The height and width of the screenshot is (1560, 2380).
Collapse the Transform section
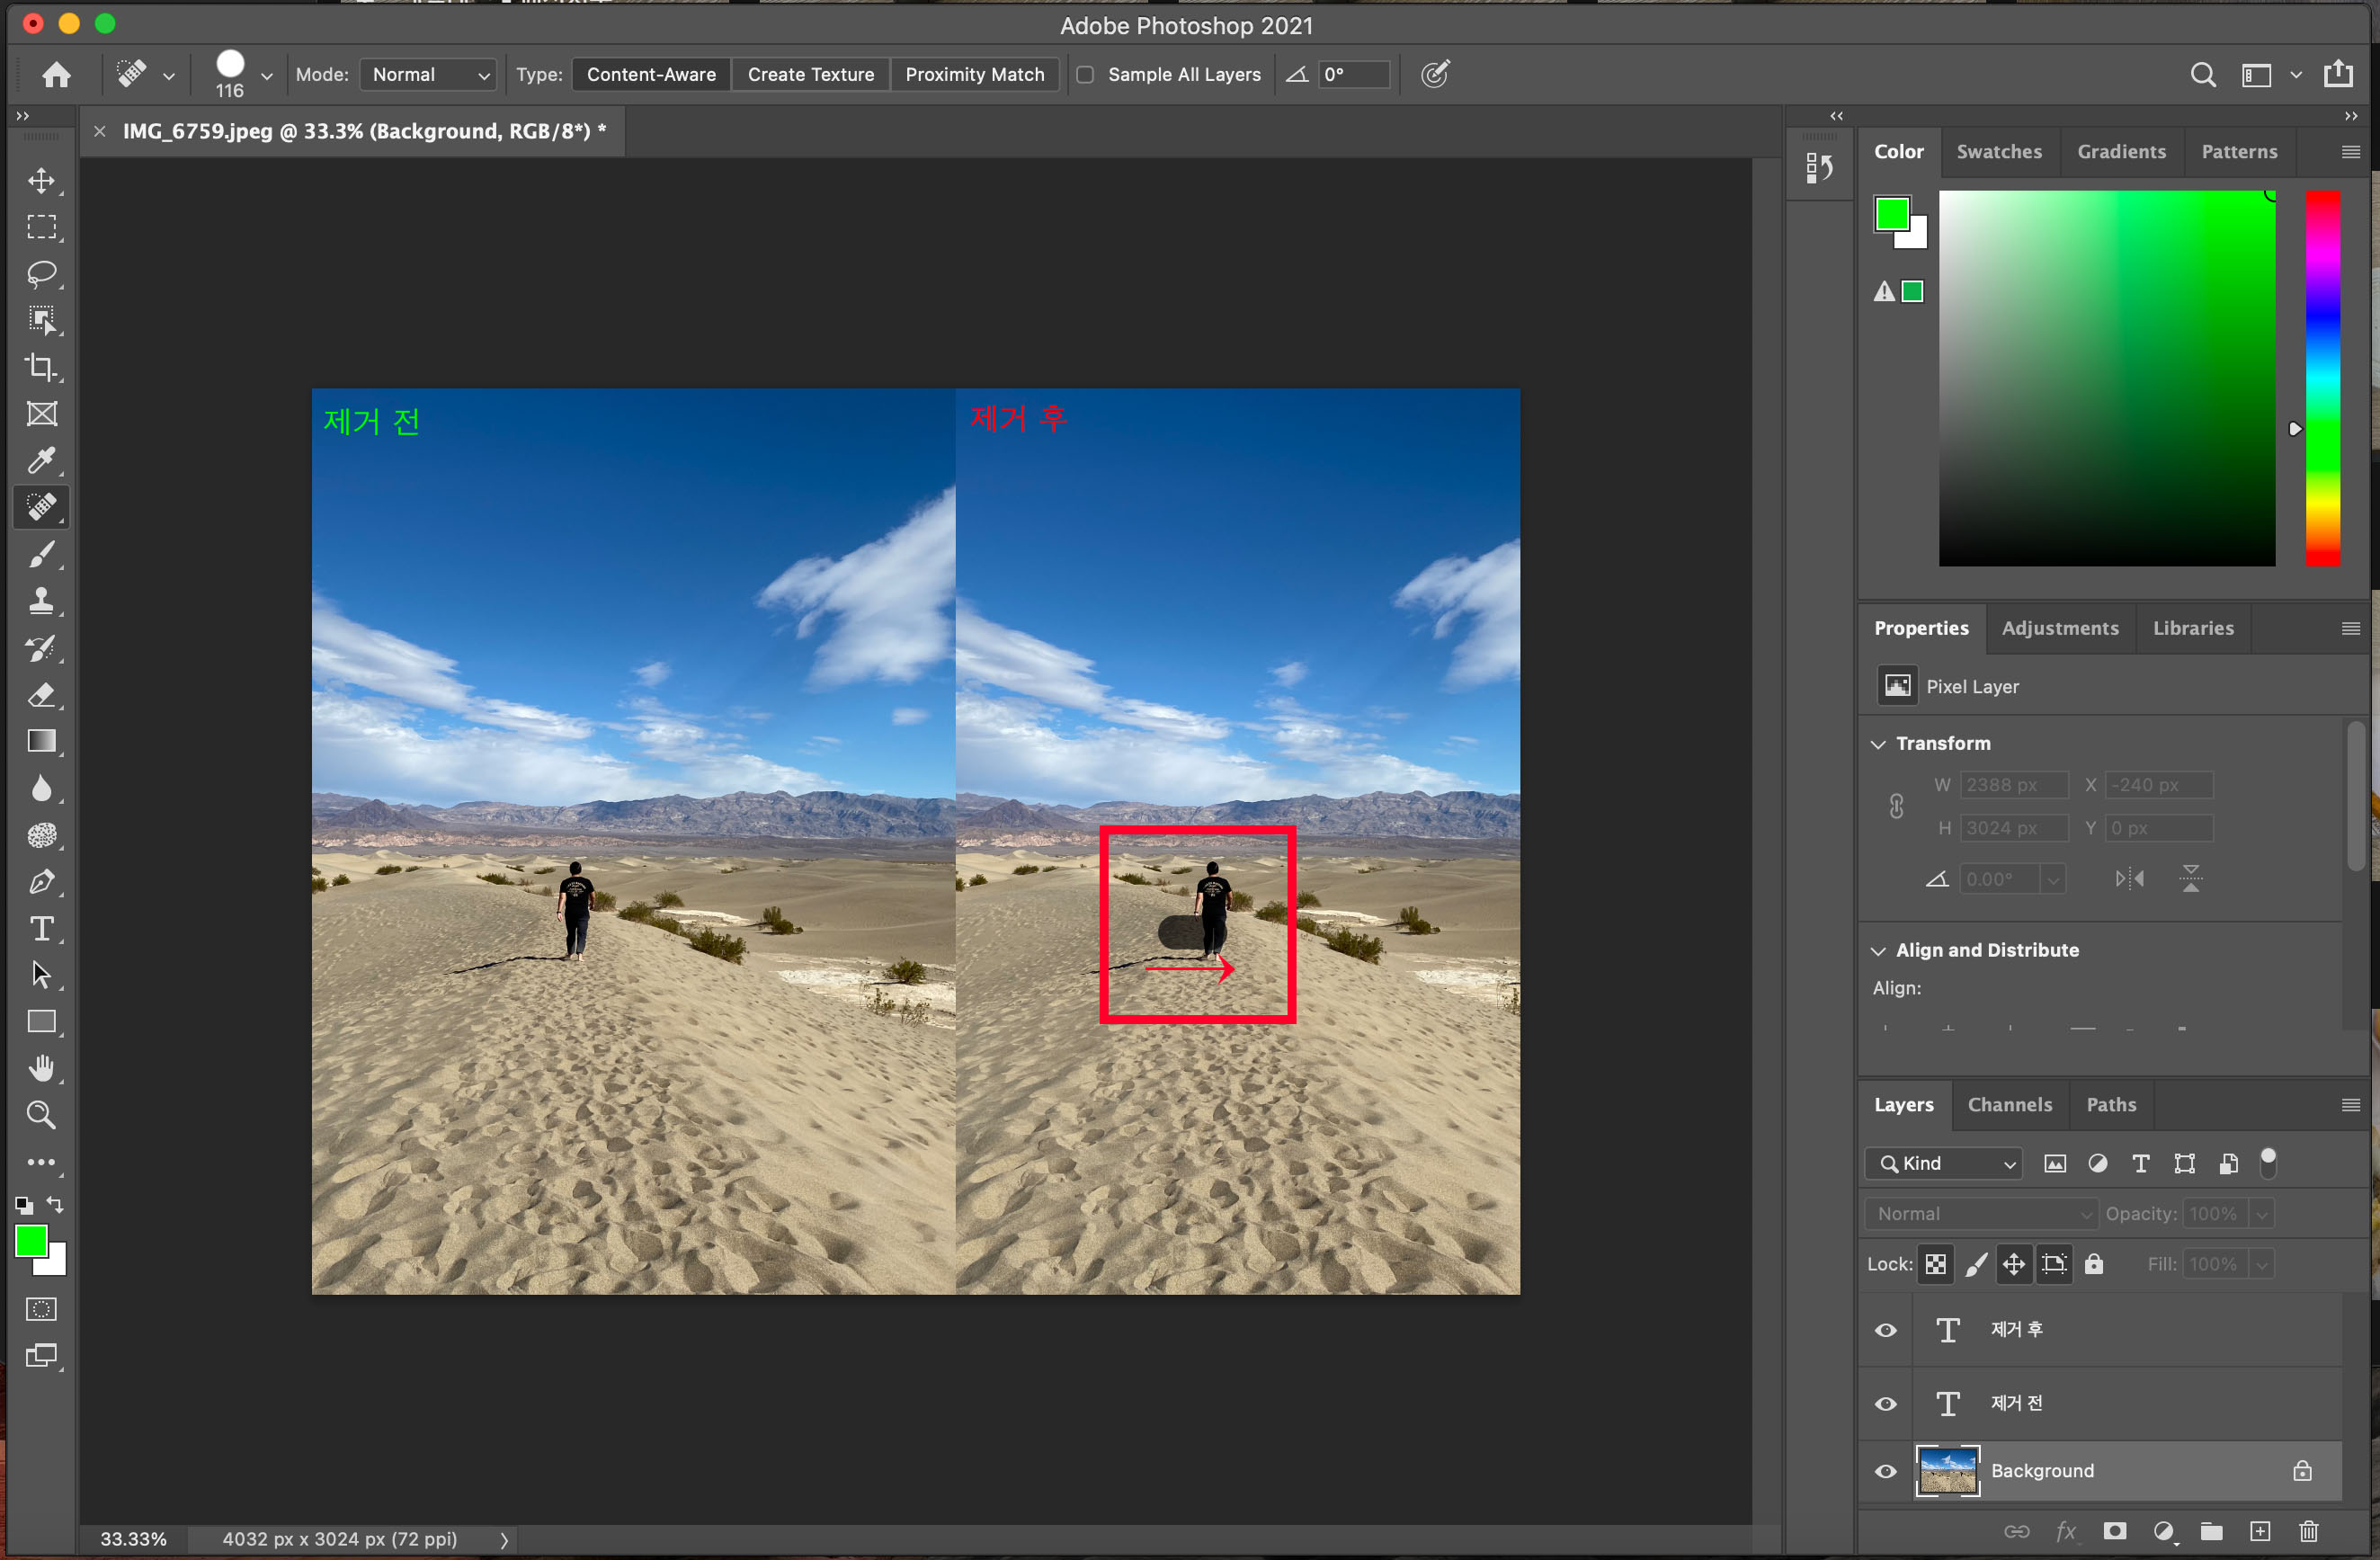[x=1879, y=744]
